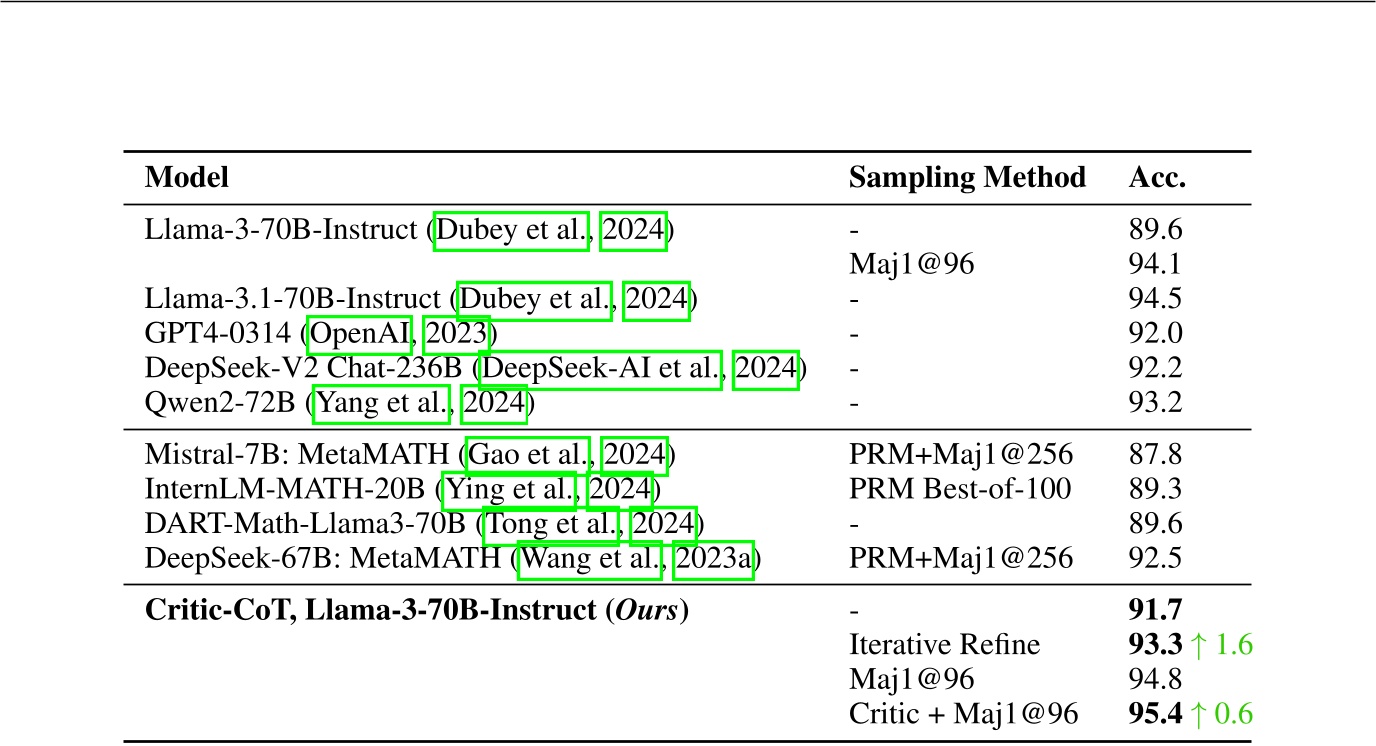
Task: Click the Sampling Method column header
Action: 967,178
